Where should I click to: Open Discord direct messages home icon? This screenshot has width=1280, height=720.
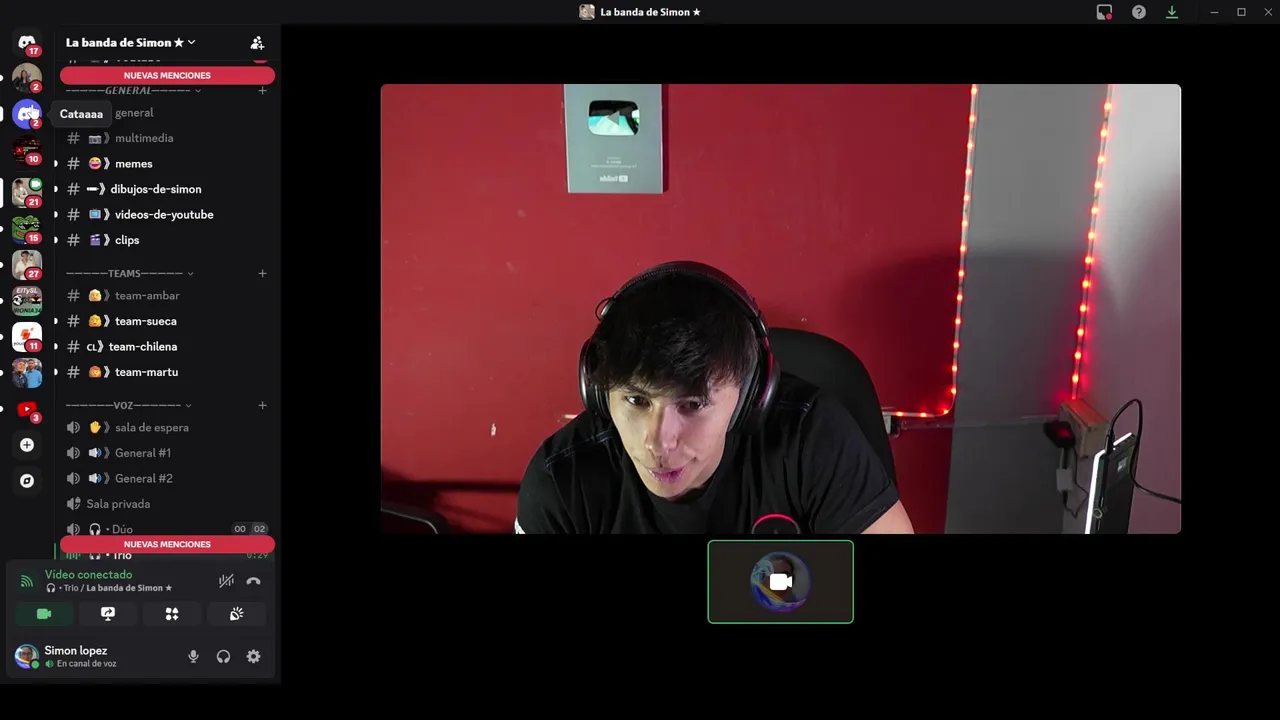(27, 42)
